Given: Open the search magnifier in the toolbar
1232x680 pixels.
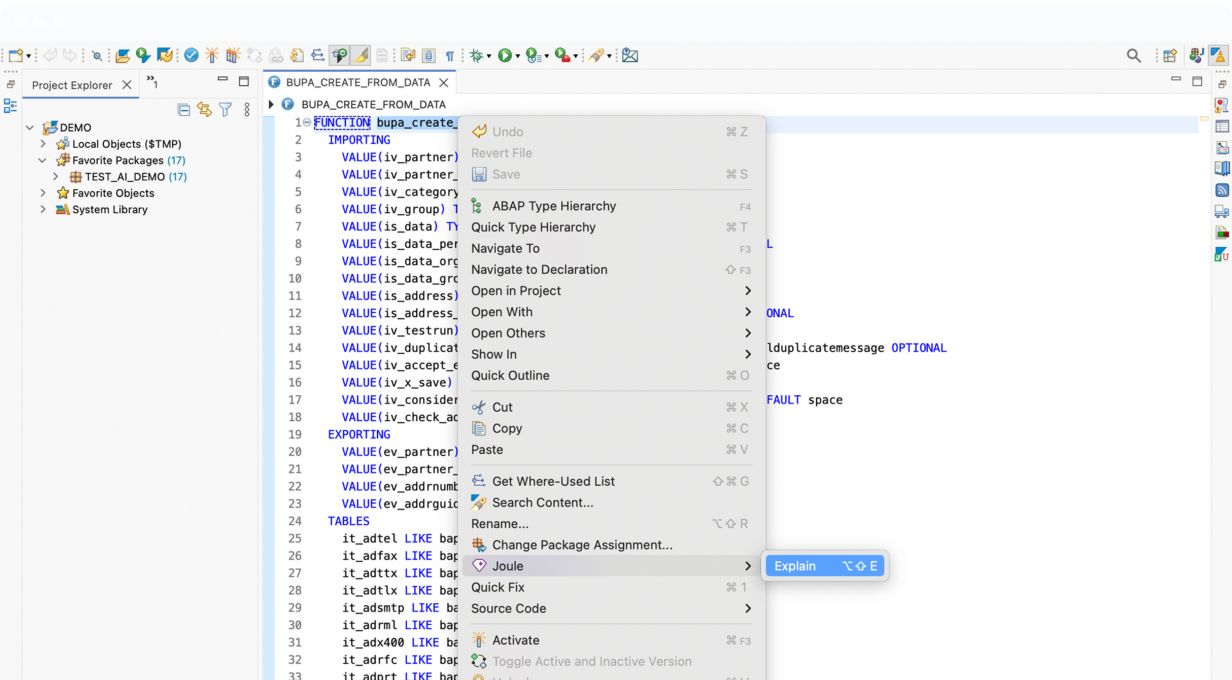Looking at the screenshot, I should point(1133,56).
